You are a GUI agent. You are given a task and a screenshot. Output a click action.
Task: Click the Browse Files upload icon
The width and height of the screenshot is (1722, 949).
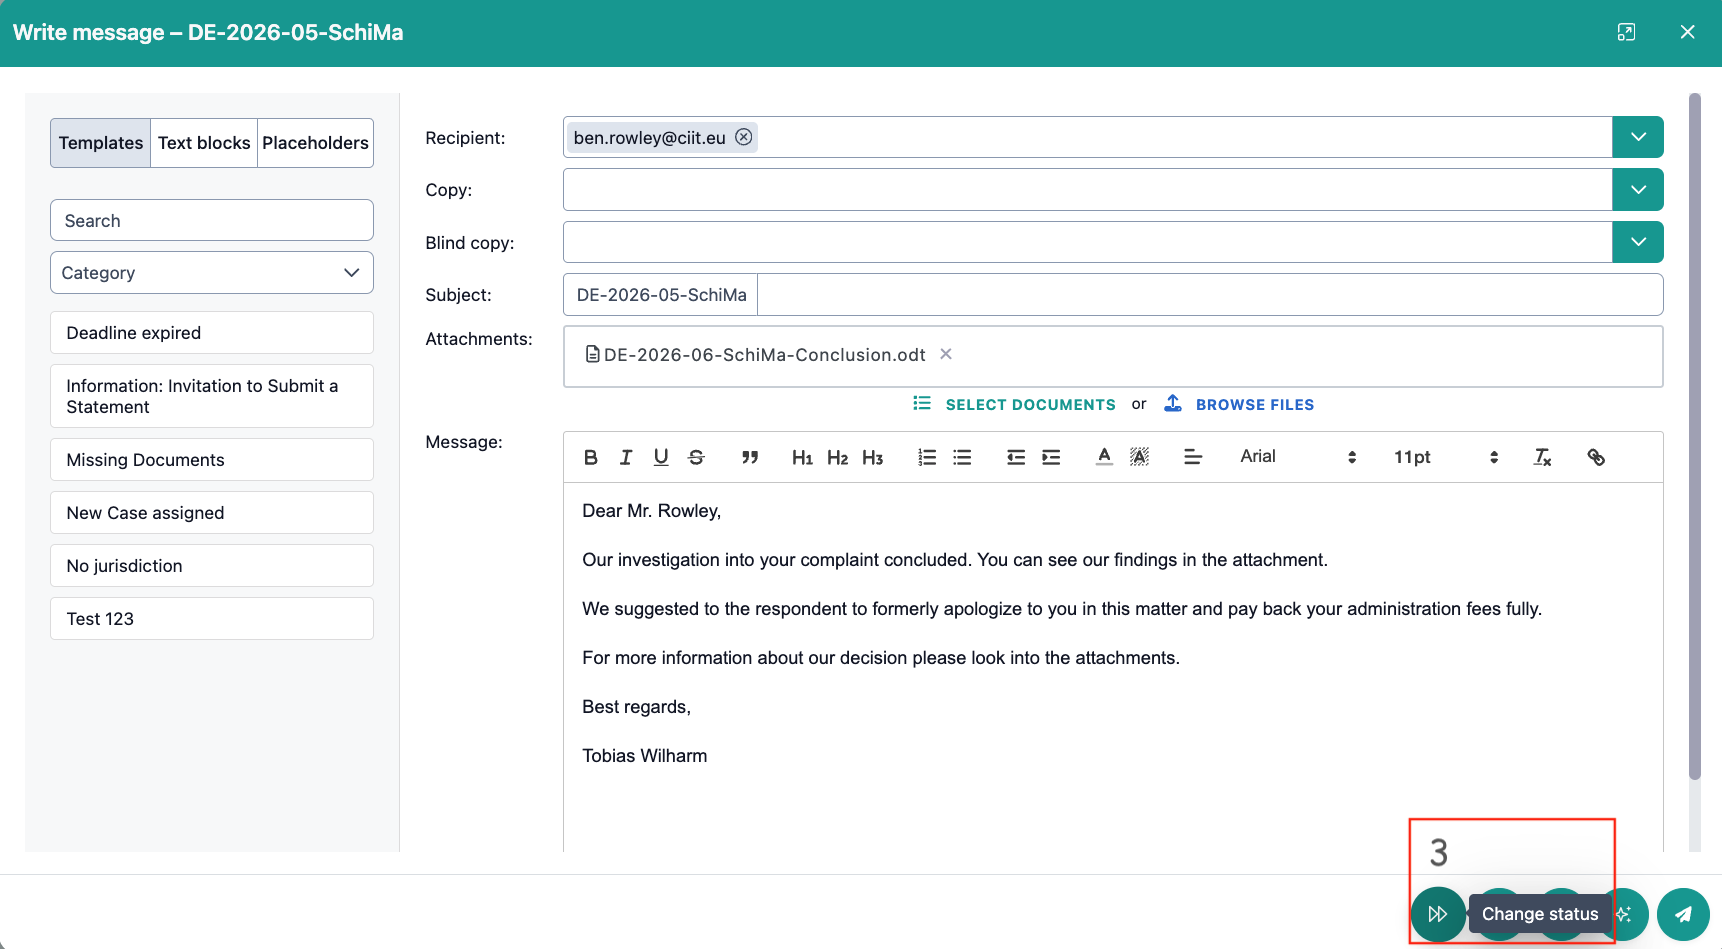coord(1173,403)
